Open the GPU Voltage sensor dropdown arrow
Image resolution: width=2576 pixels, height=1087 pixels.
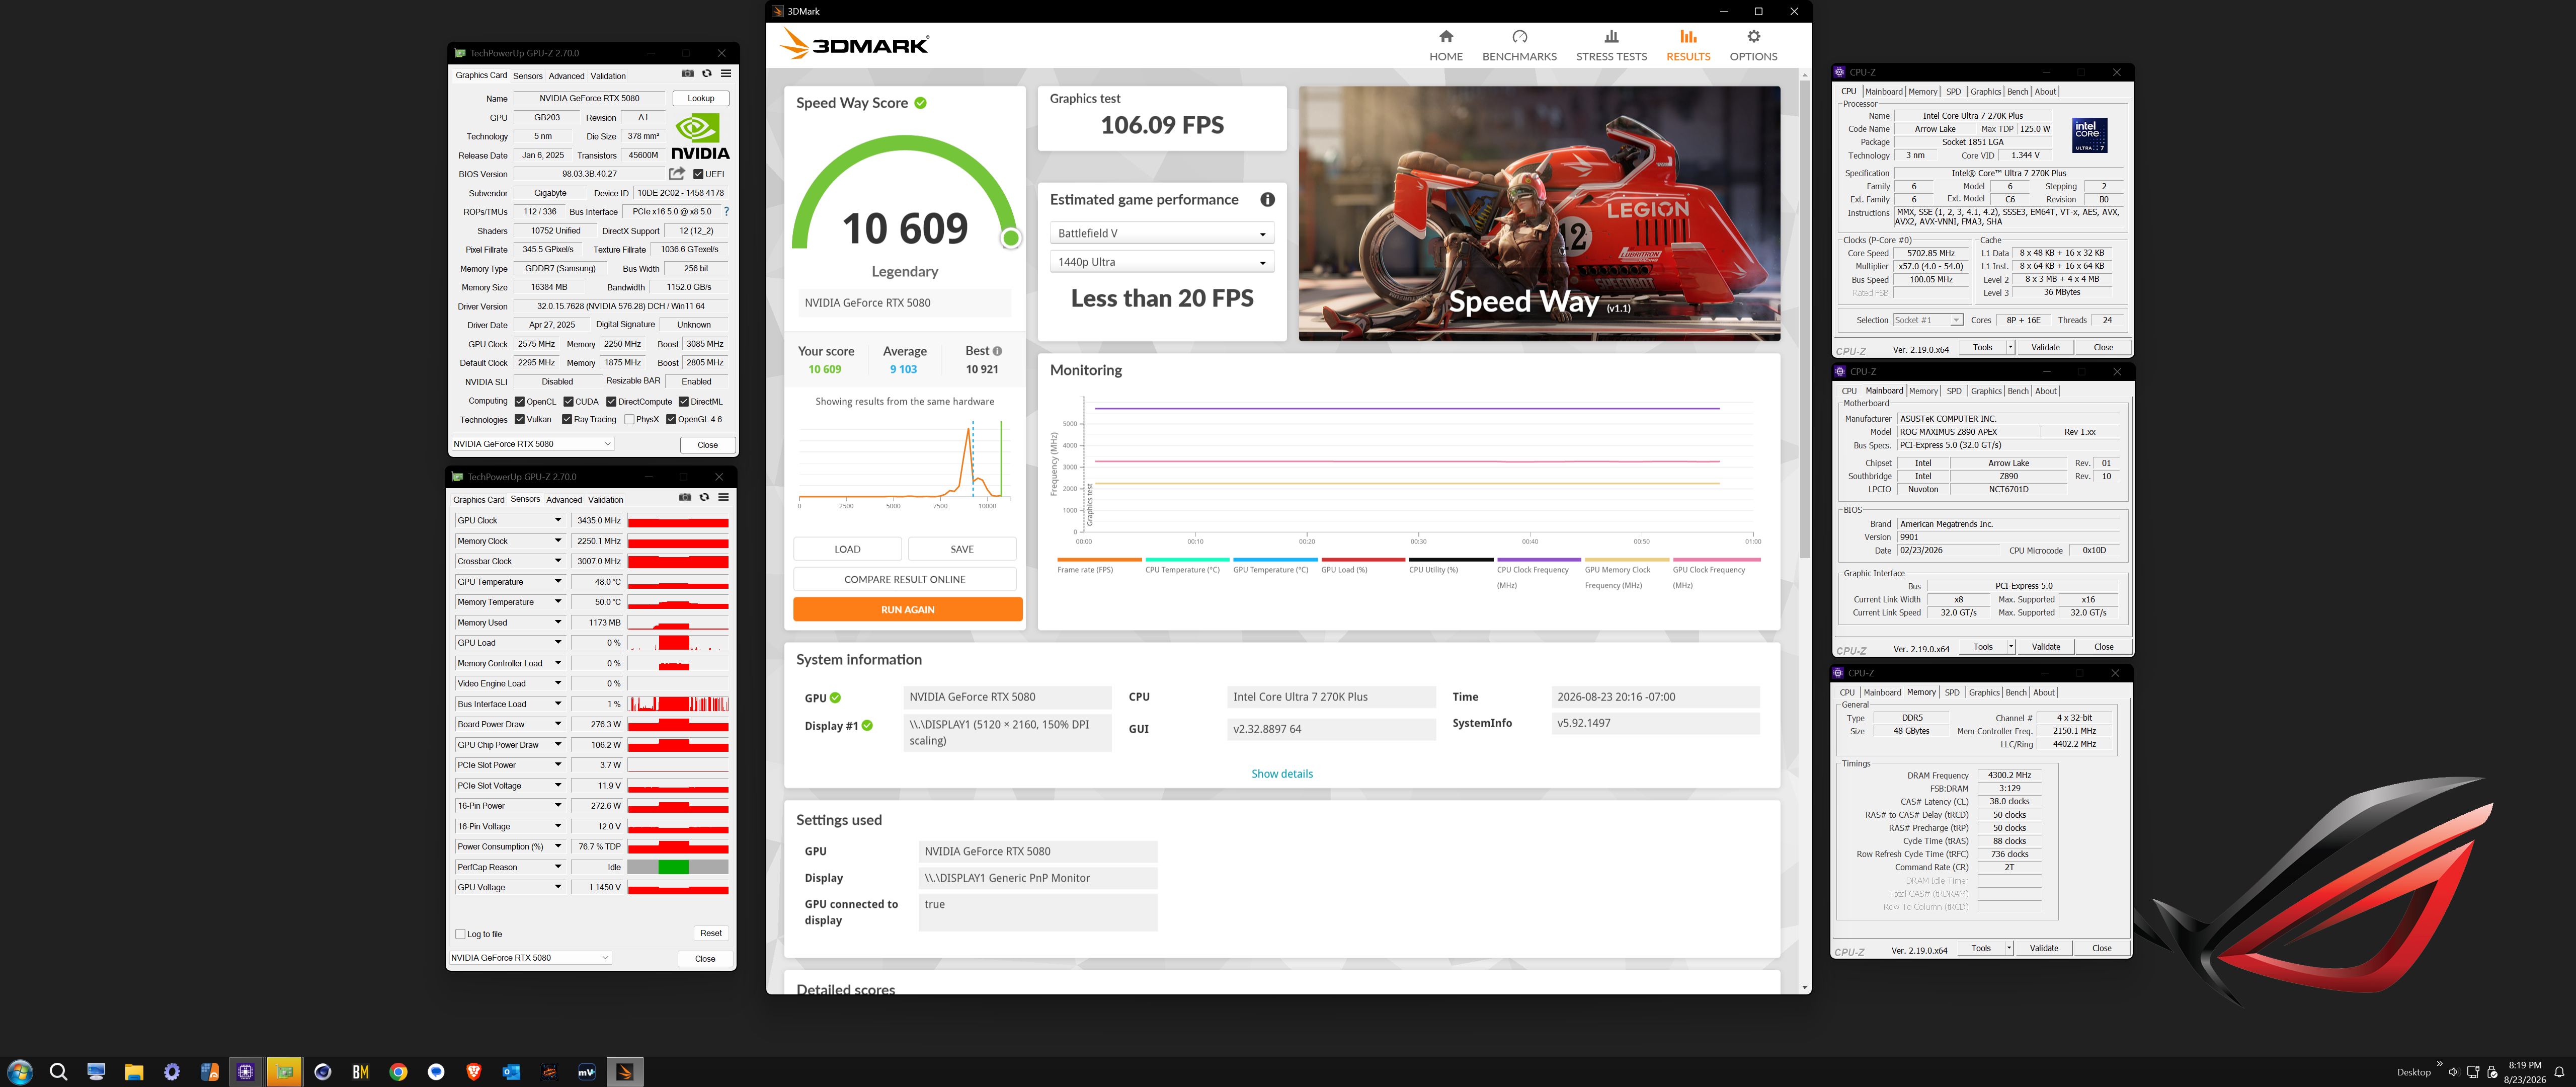point(558,887)
